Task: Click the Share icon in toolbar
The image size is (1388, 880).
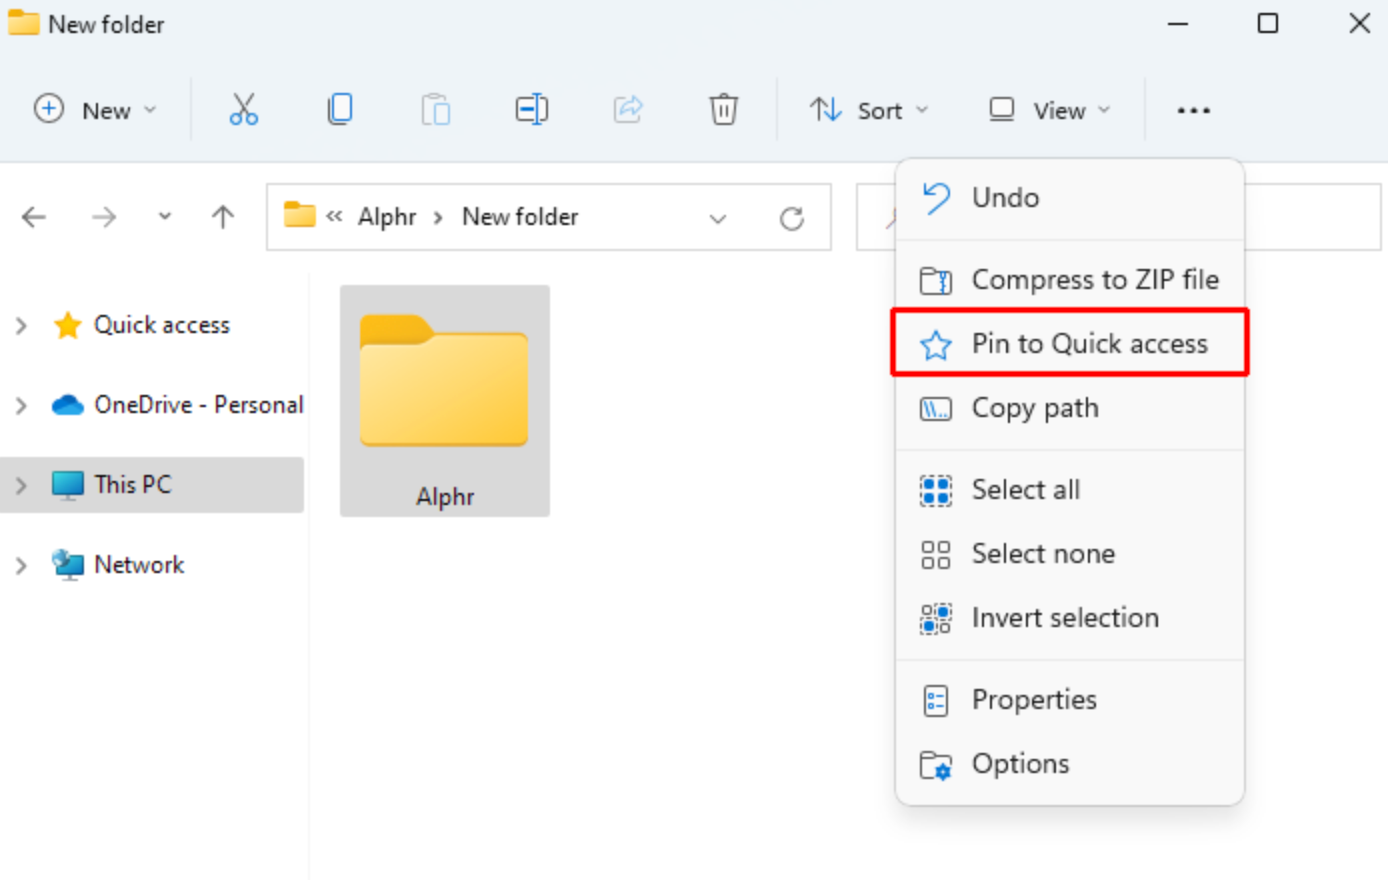Action: click(x=628, y=109)
